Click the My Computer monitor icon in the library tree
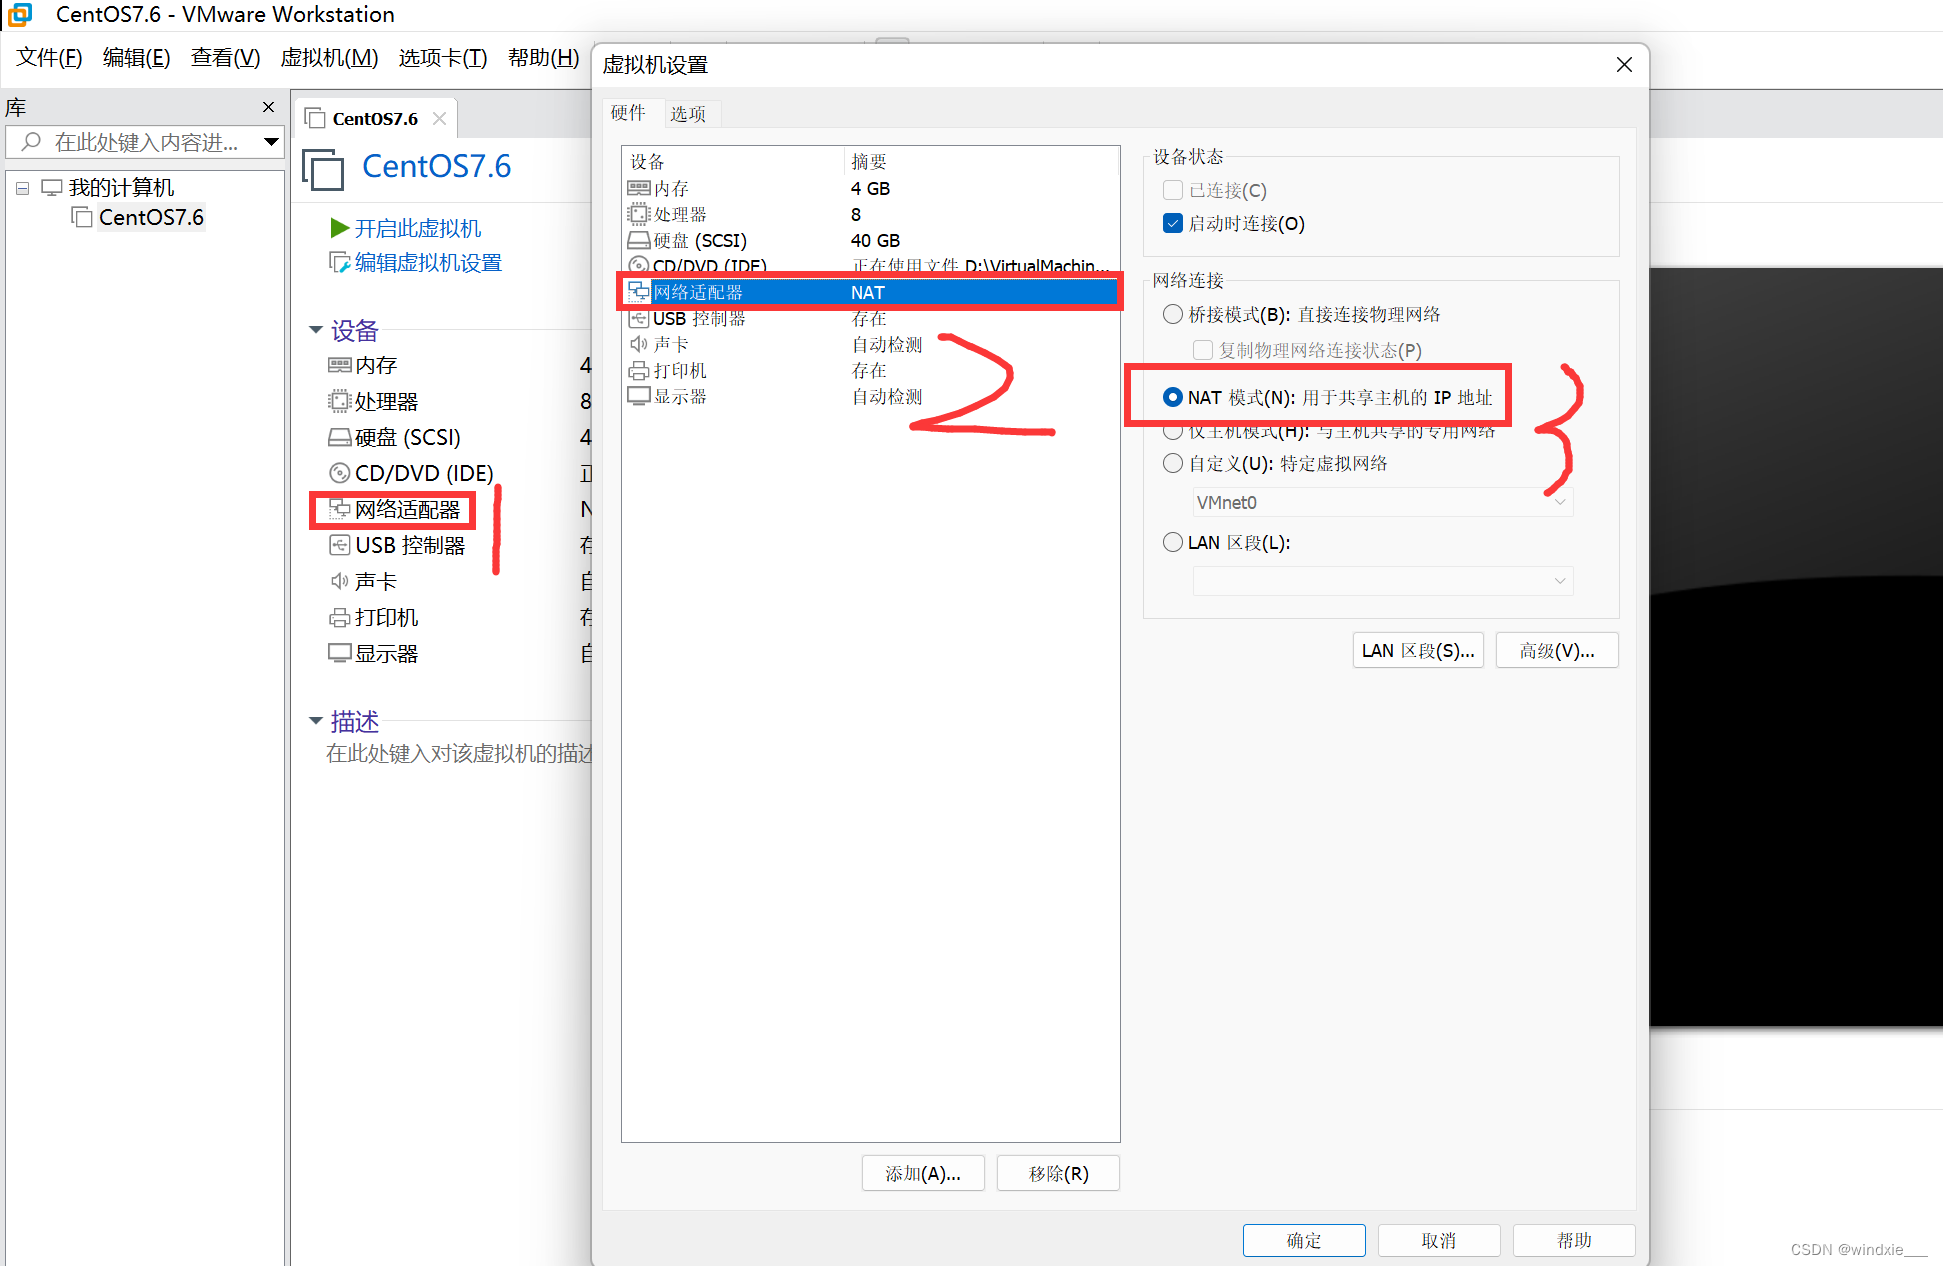 click(x=52, y=187)
